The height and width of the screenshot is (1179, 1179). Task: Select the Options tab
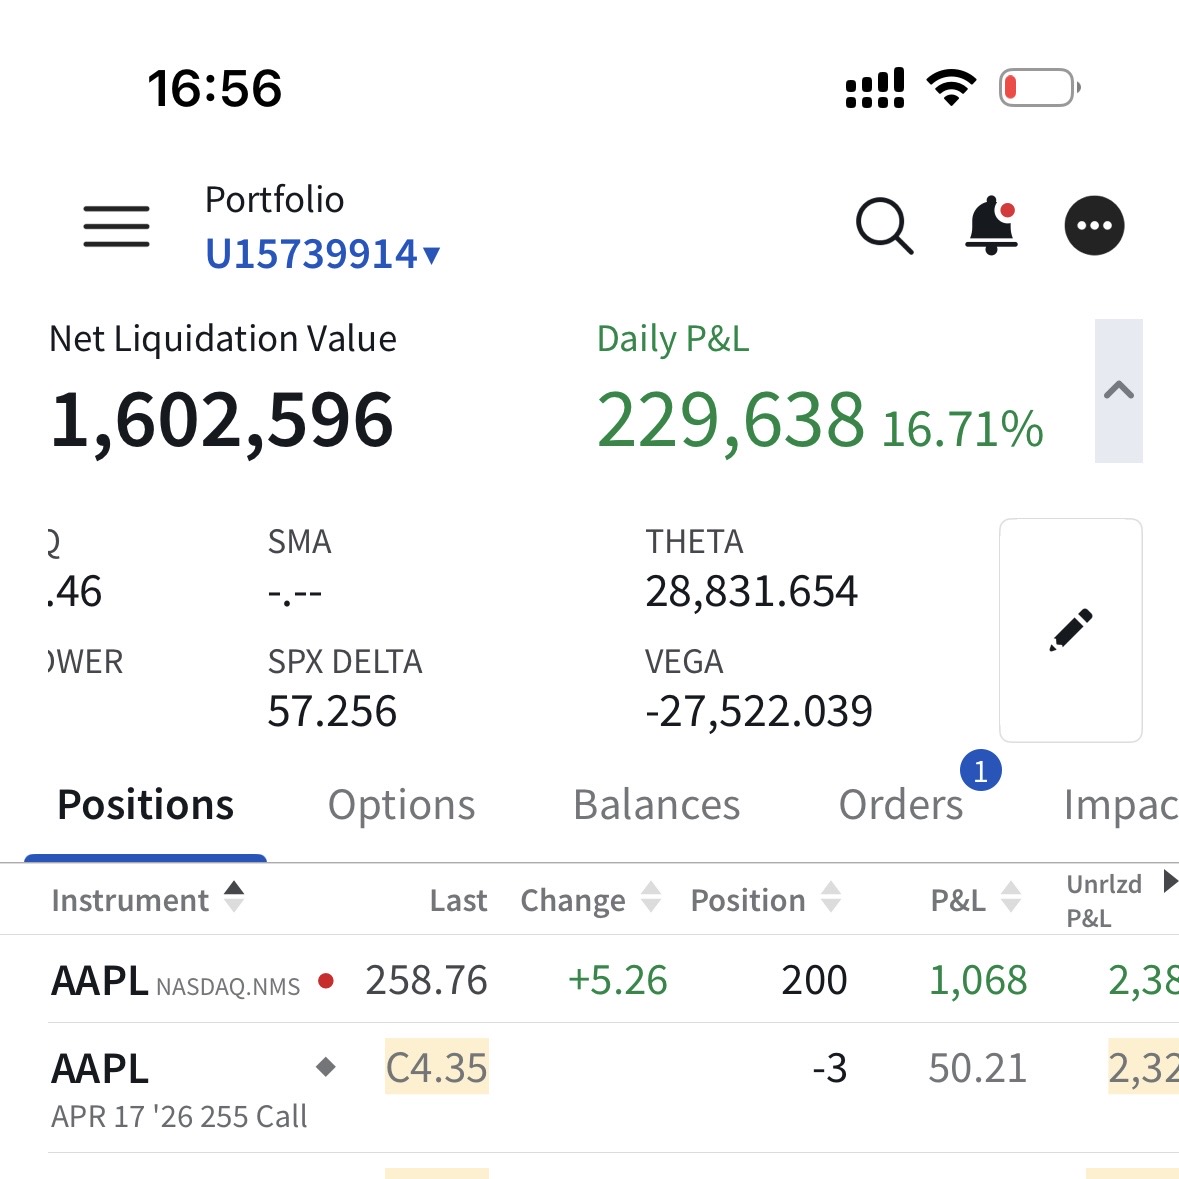pyautogui.click(x=400, y=804)
